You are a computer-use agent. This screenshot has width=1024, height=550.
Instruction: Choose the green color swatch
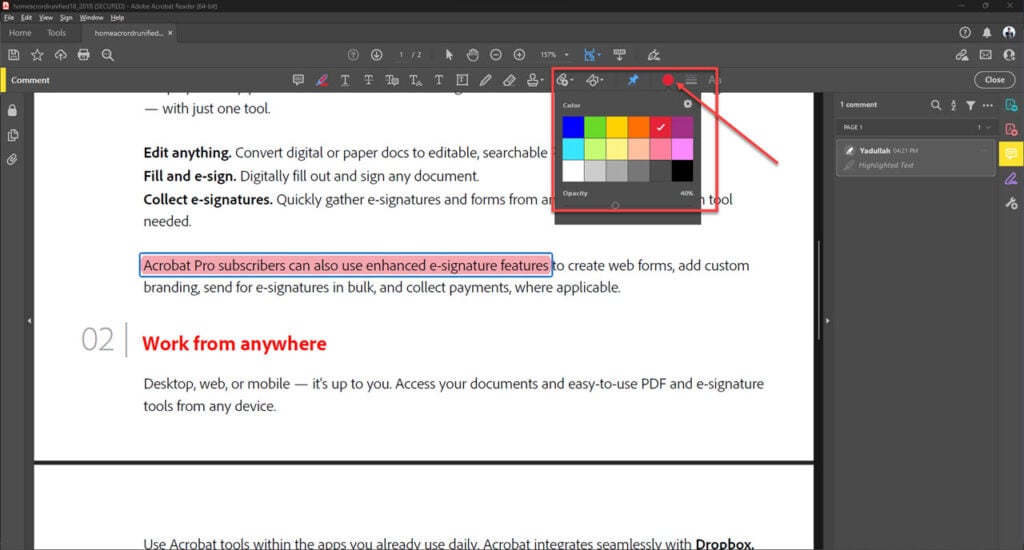coord(595,127)
